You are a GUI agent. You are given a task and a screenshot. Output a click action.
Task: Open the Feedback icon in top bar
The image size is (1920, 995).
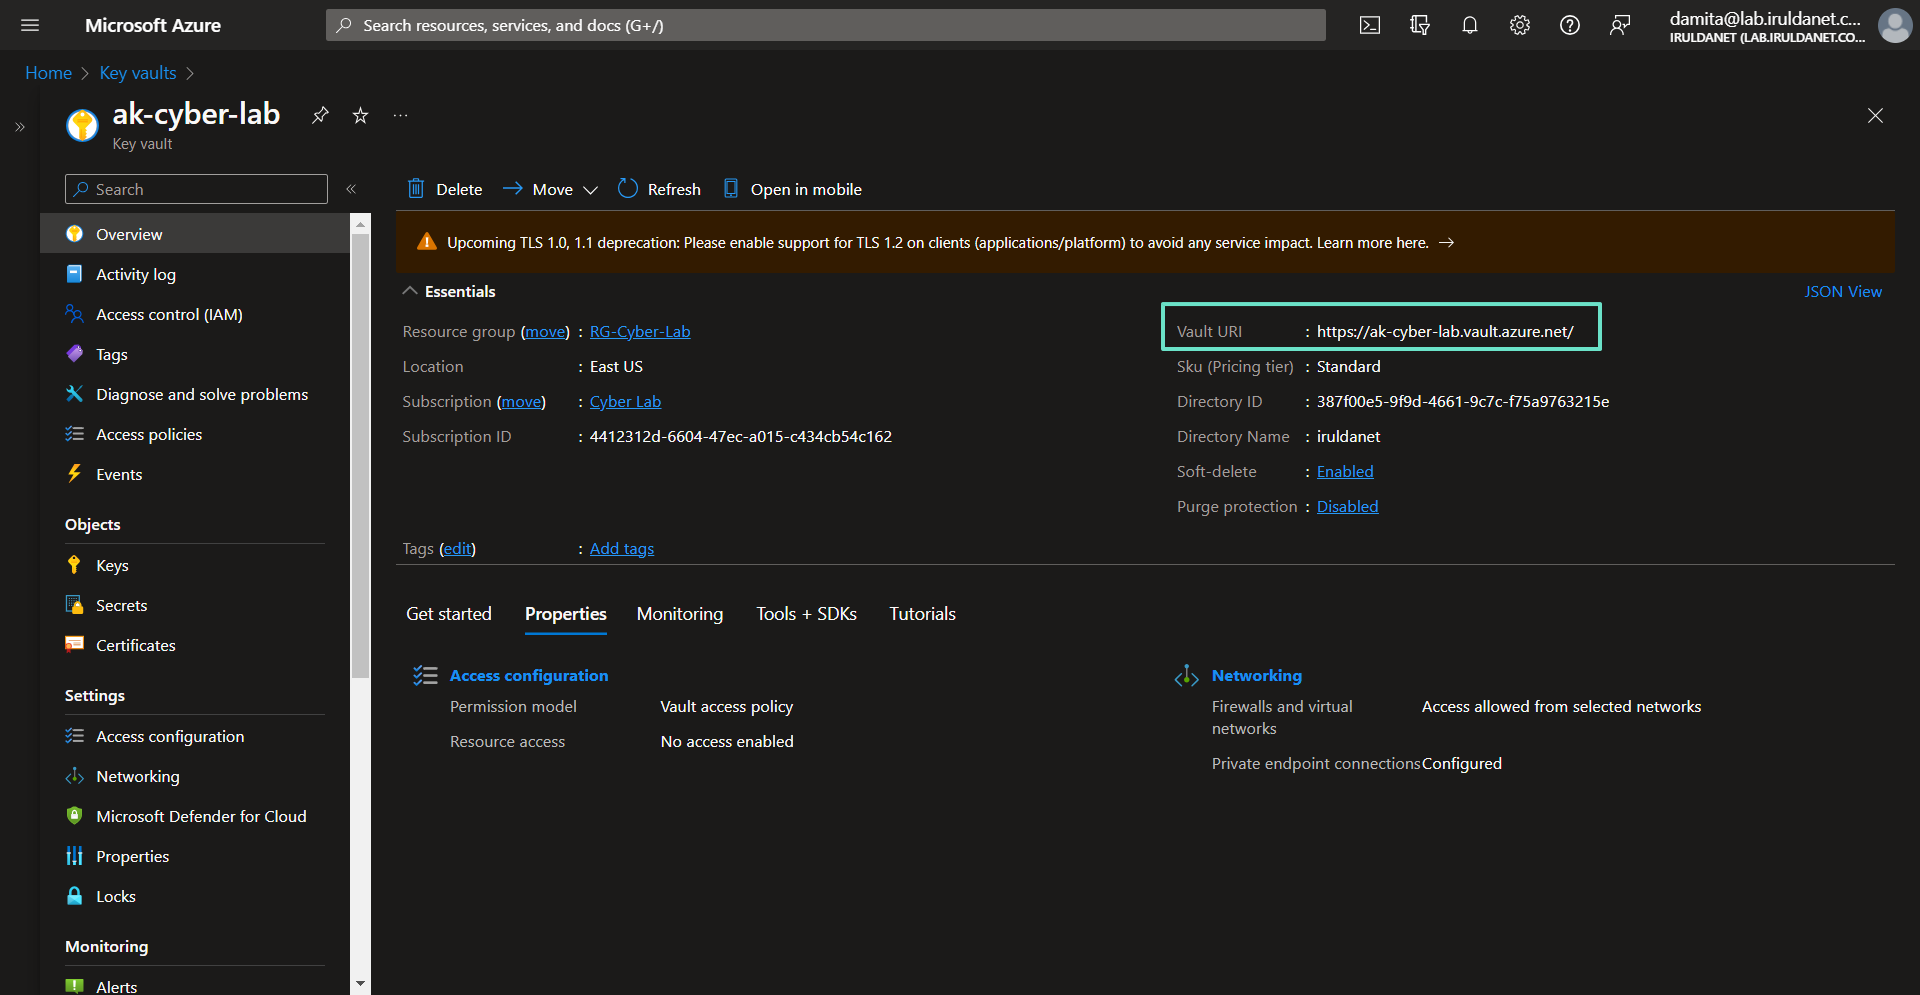point(1620,25)
